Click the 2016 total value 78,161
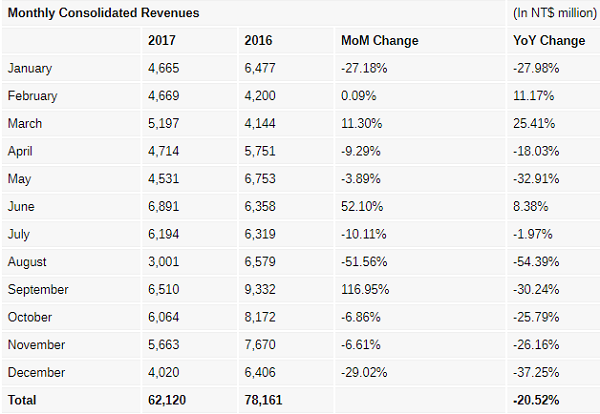The width and height of the screenshot is (600, 414). 264,400
